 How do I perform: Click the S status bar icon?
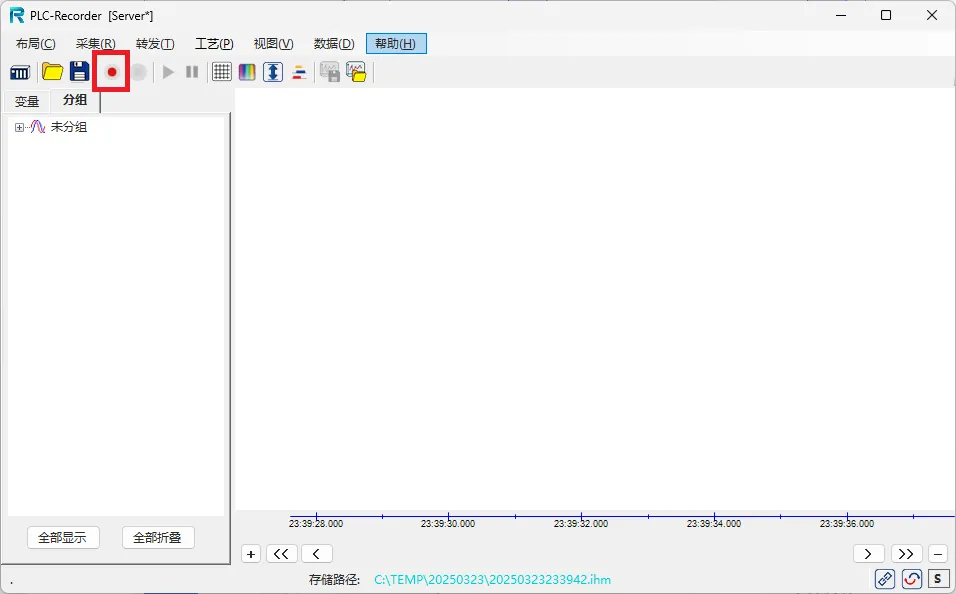[x=938, y=579]
